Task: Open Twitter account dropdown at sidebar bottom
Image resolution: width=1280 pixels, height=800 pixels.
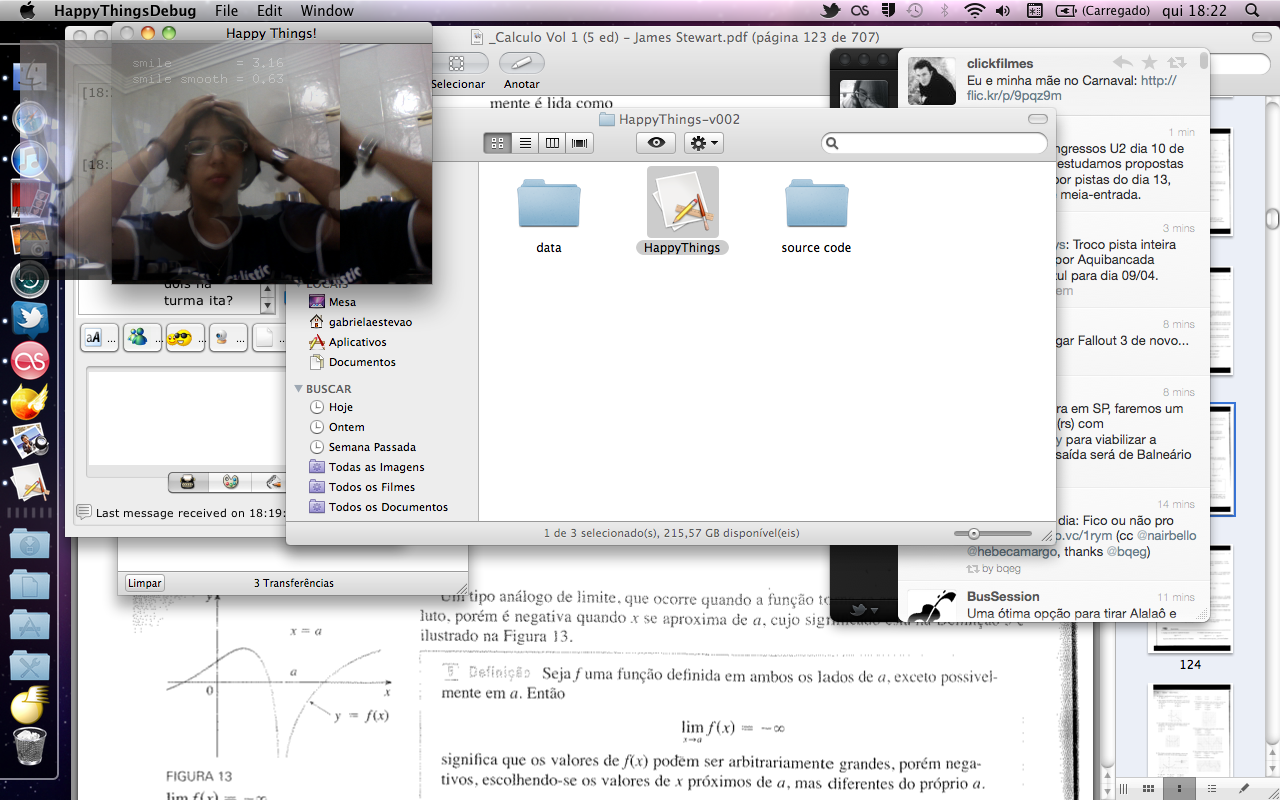Action: coord(863,609)
